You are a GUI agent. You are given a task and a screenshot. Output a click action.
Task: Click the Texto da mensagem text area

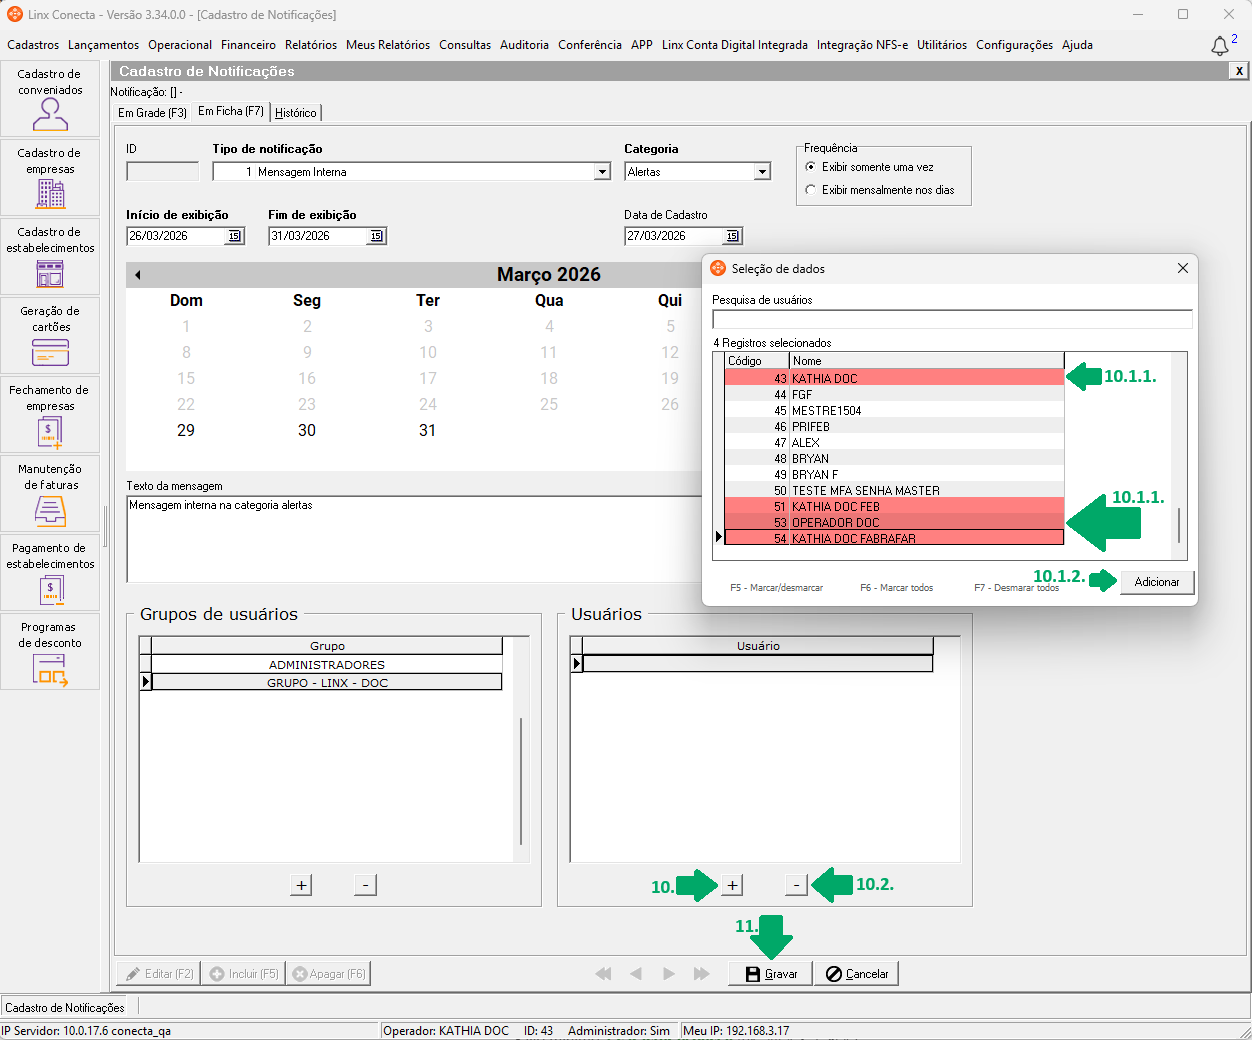[415, 539]
